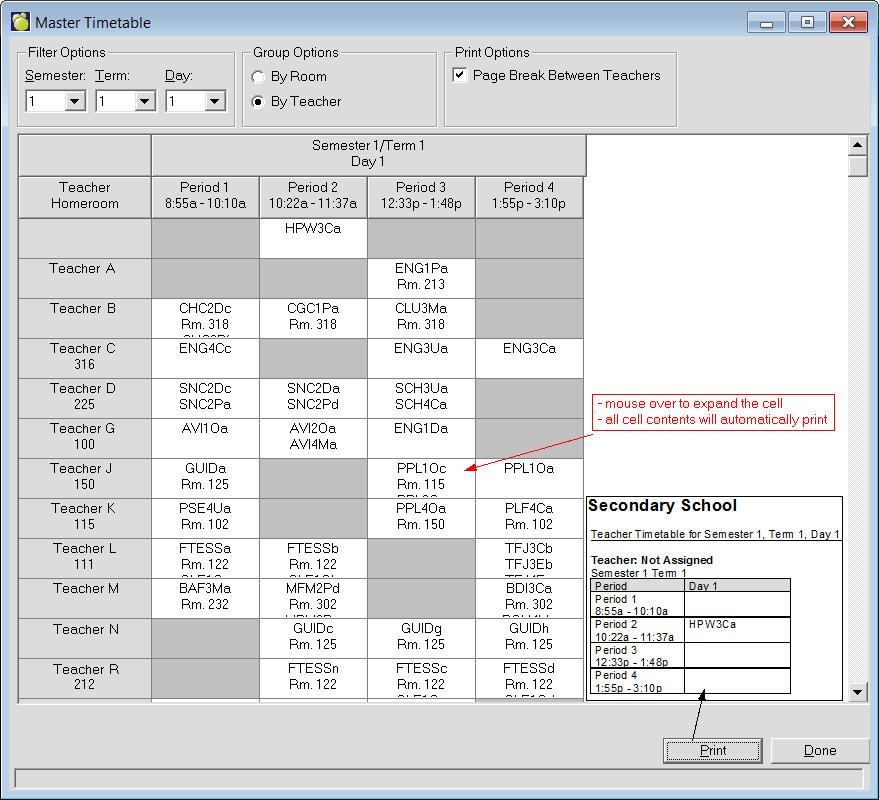Screen dimensions: 879x800
Task: Expand the Term dropdown list
Action: click(x=144, y=101)
